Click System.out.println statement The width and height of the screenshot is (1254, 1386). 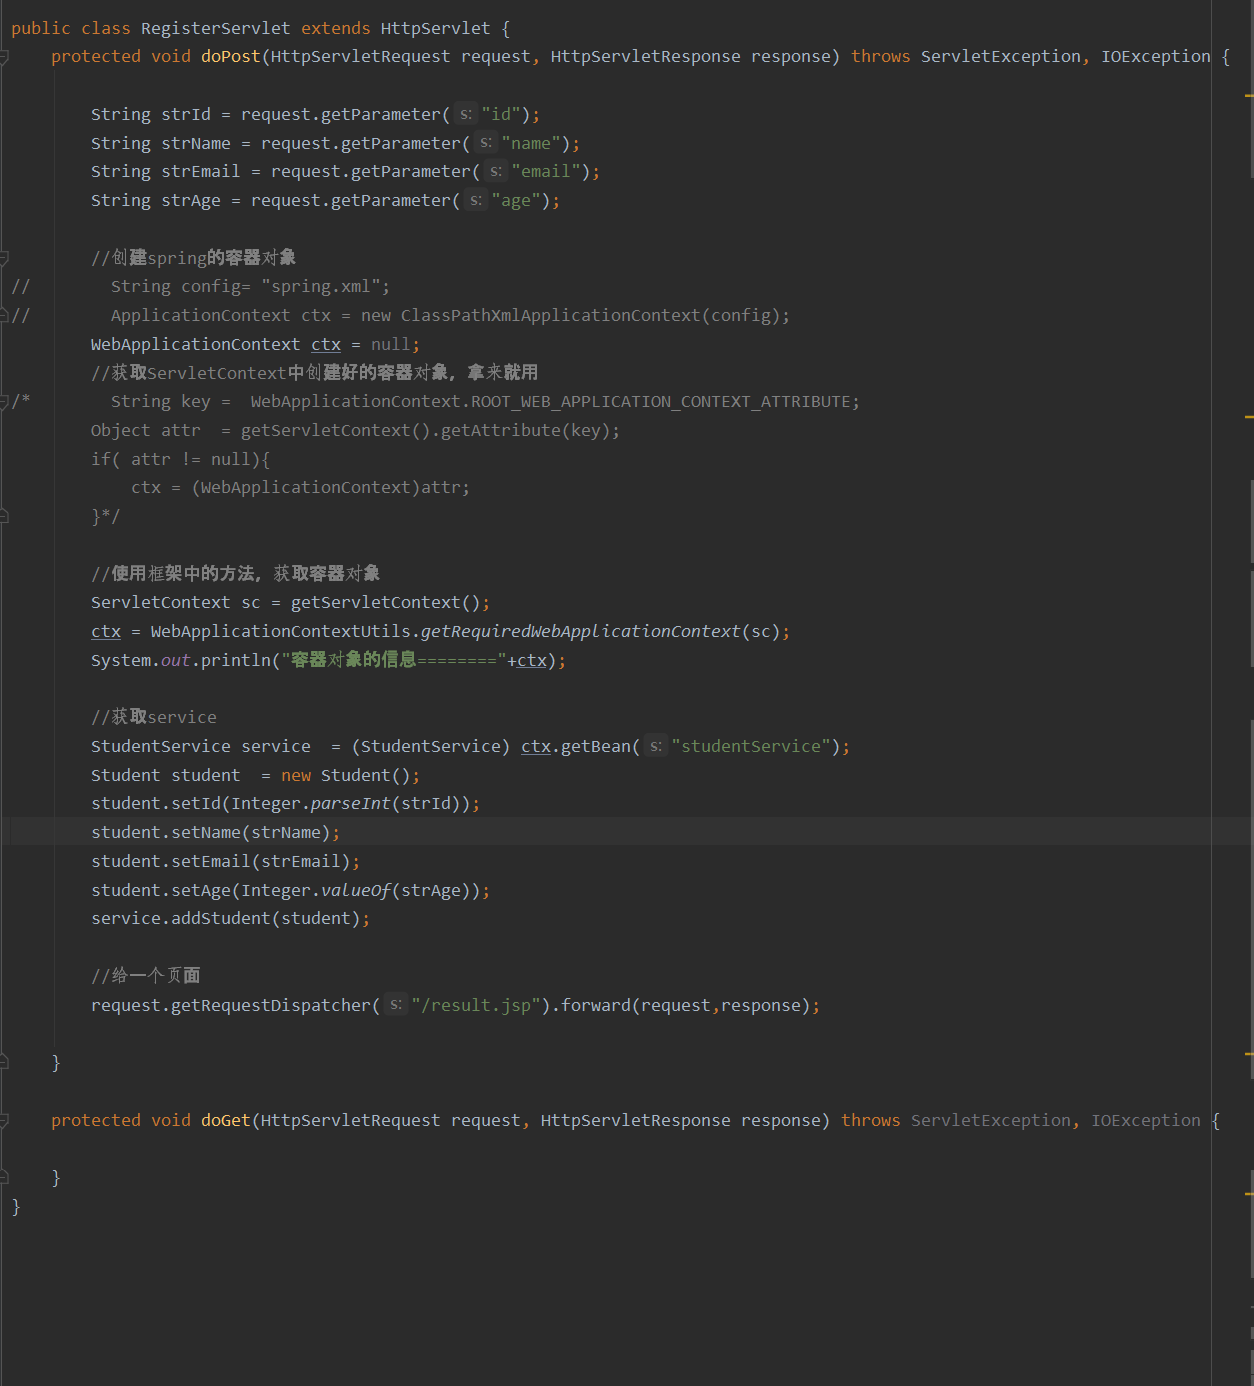[x=328, y=661]
